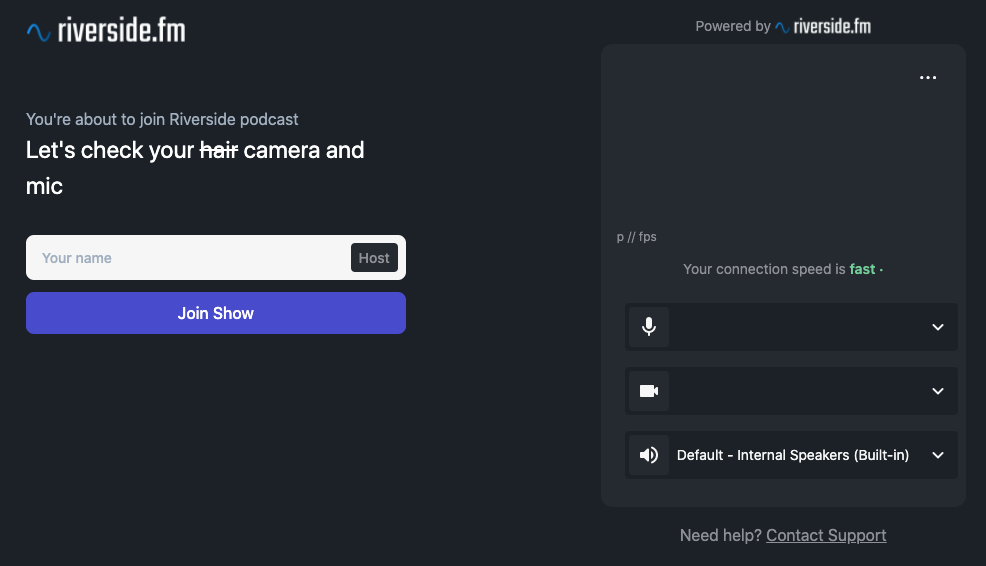Click the riverside.fm logo in top-left corner
The width and height of the screenshot is (986, 566).
point(106,31)
